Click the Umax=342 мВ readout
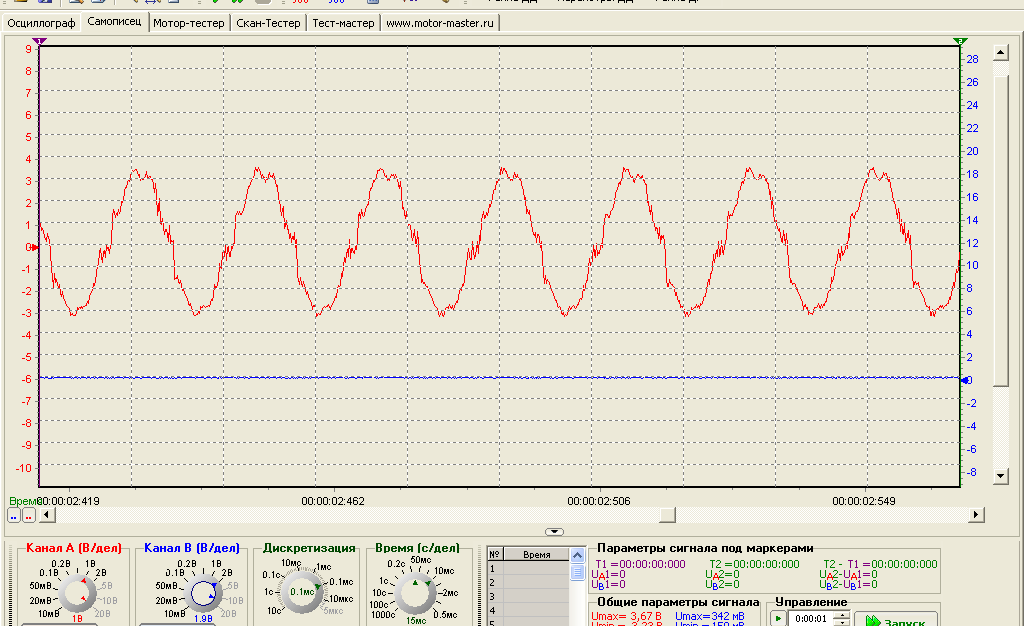The width and height of the screenshot is (1024, 626). pos(711,616)
